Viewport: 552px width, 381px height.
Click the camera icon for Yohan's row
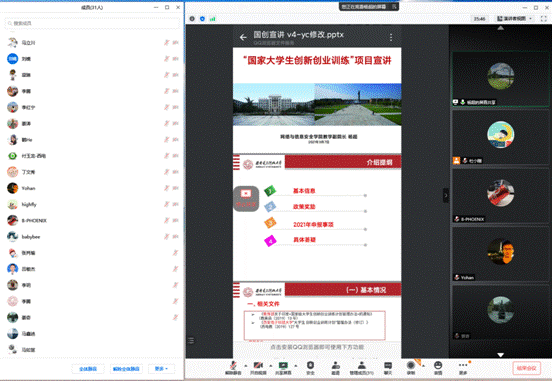click(175, 188)
